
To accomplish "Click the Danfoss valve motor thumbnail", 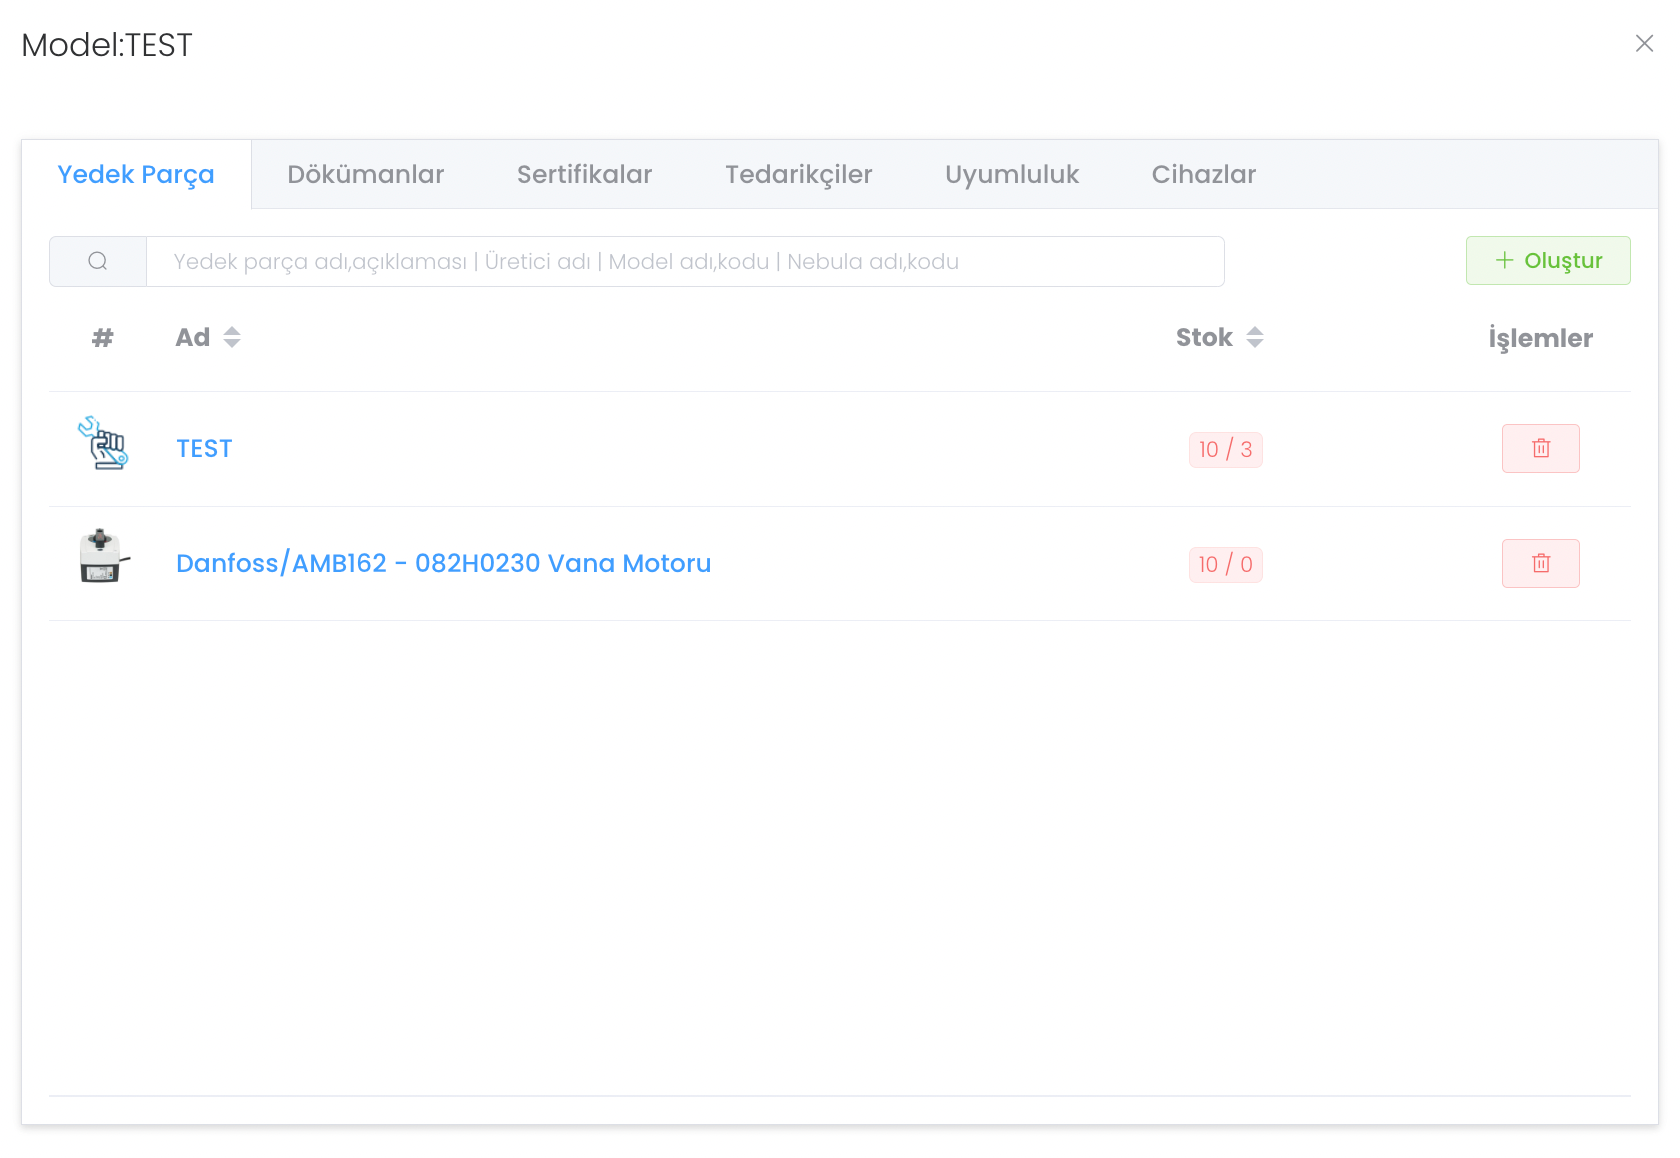I will tap(103, 557).
